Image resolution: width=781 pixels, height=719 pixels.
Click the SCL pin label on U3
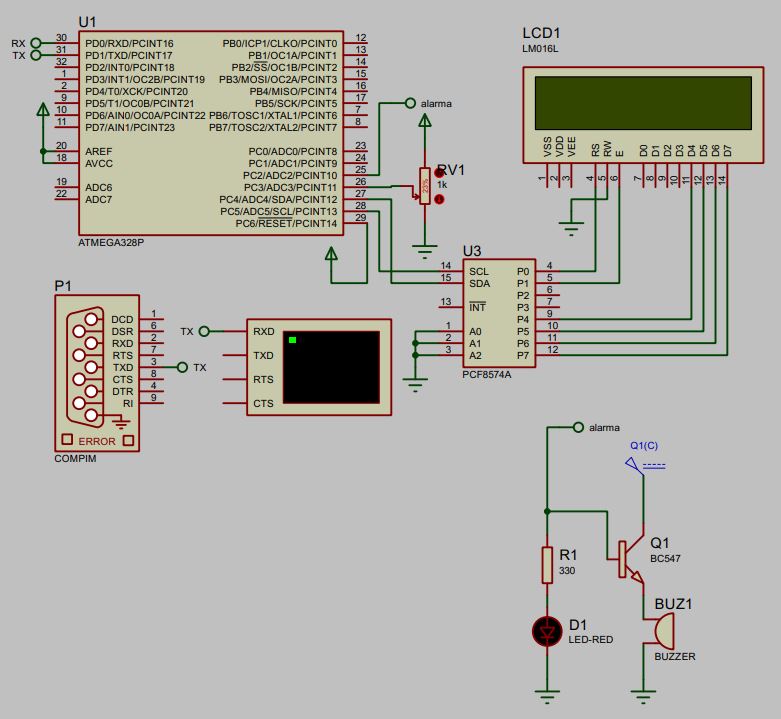click(479, 271)
